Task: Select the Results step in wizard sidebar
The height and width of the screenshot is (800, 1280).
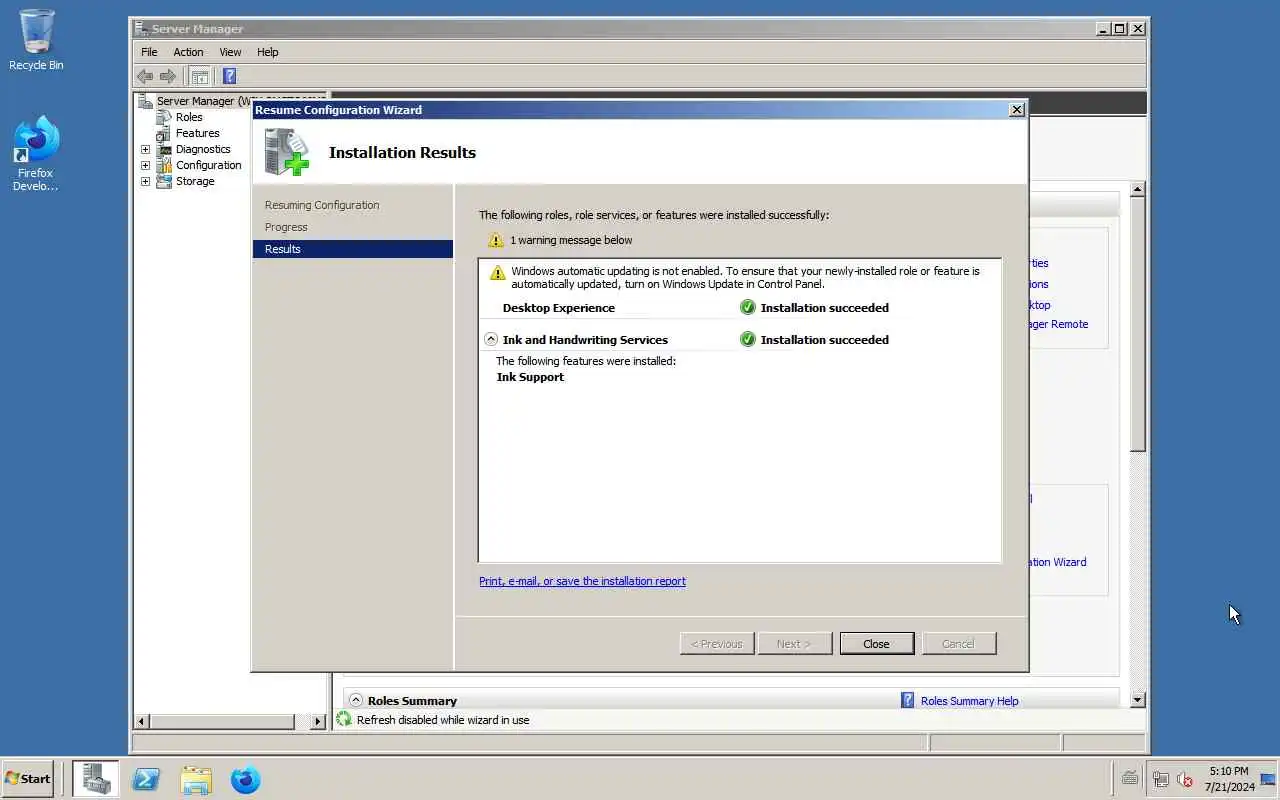Action: click(x=353, y=249)
